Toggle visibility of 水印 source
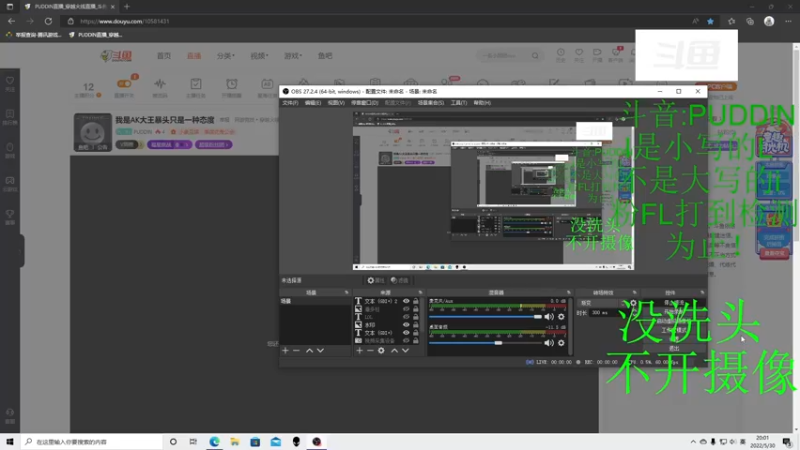The width and height of the screenshot is (800, 450). (406, 324)
